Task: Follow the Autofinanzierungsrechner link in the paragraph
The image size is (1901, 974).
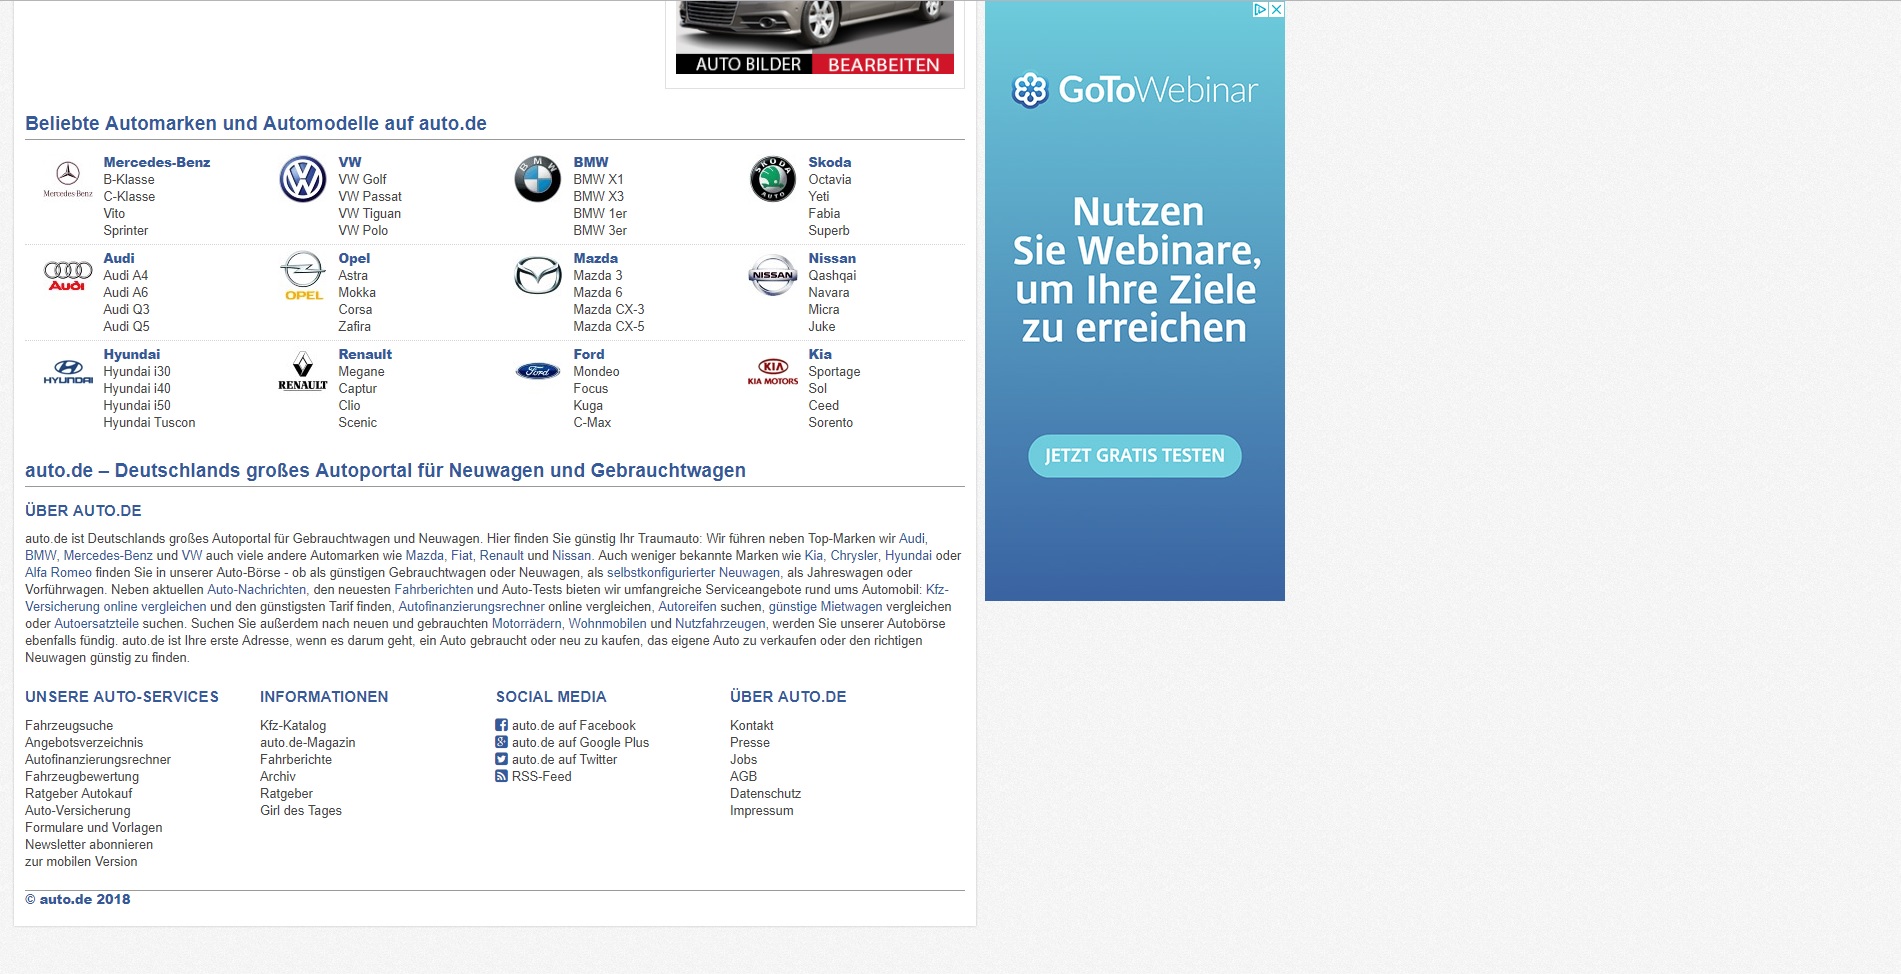Action: [471, 606]
